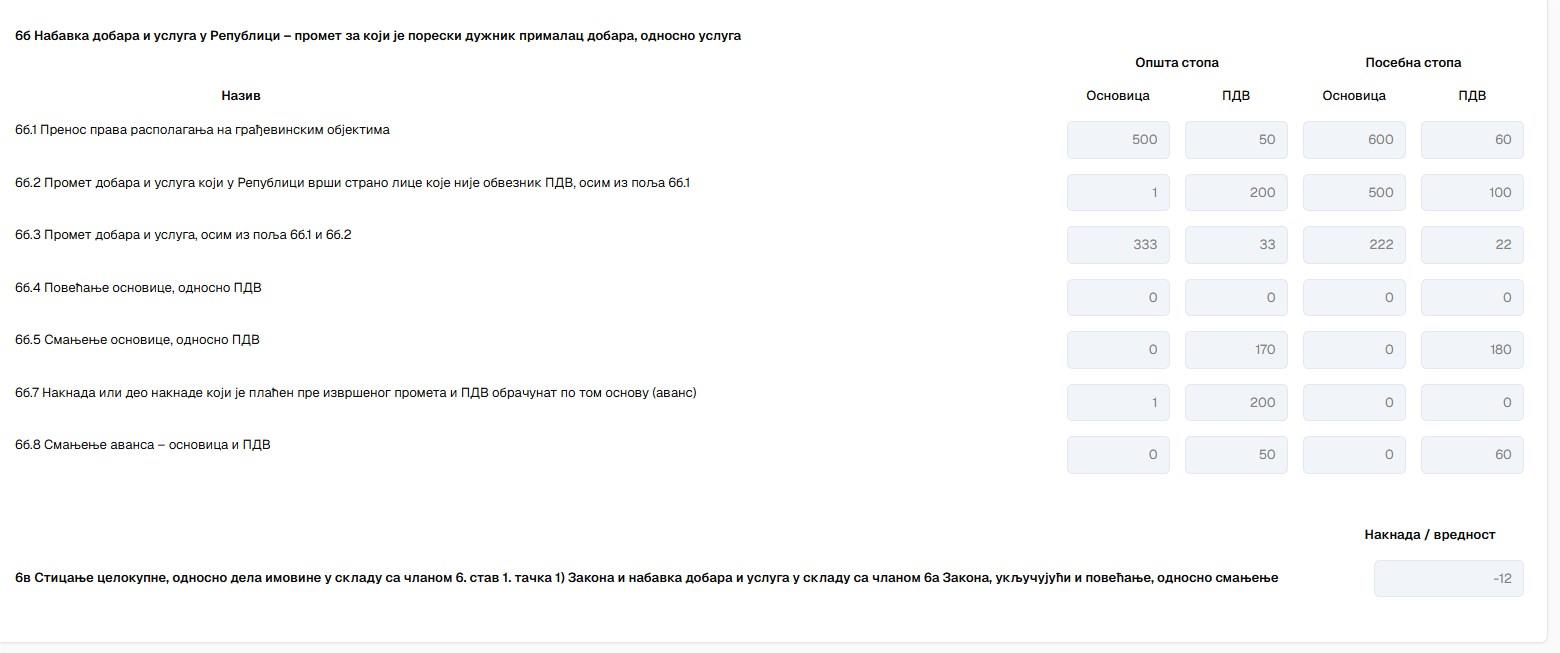Focus the 6б.3 Посебна стопа ПДВ field showing 22

(x=1472, y=245)
